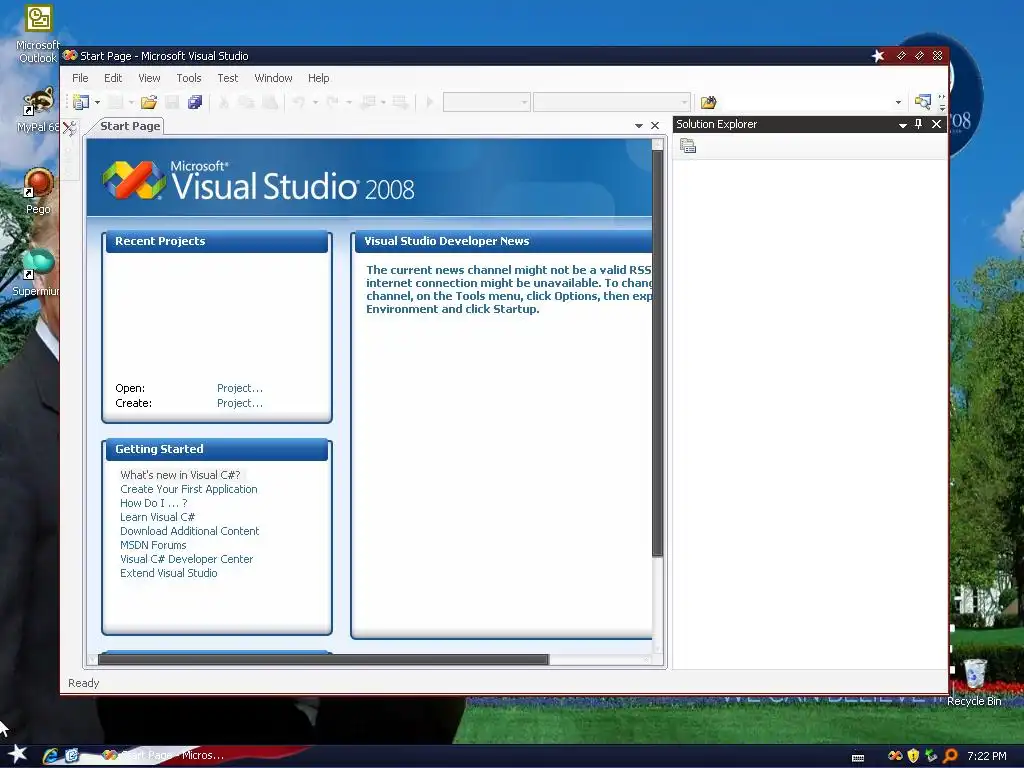Launch Internet Explorer from quick launch

[50, 756]
